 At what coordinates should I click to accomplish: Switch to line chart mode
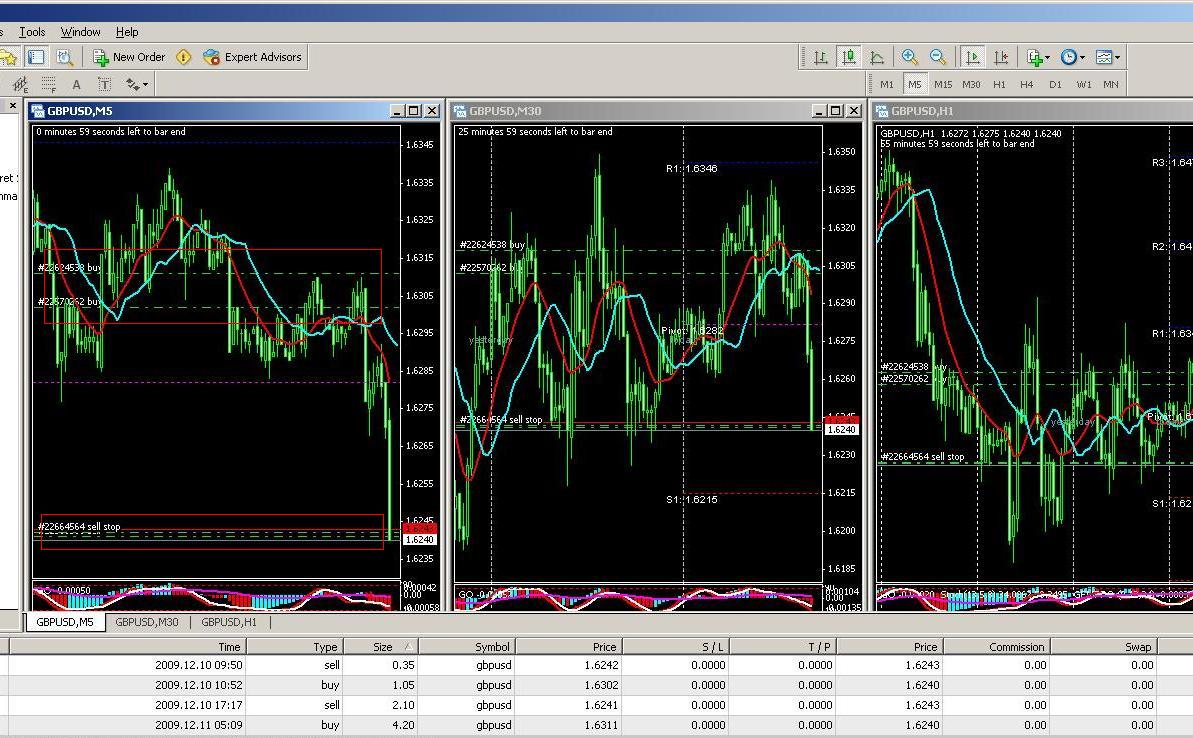[877, 57]
